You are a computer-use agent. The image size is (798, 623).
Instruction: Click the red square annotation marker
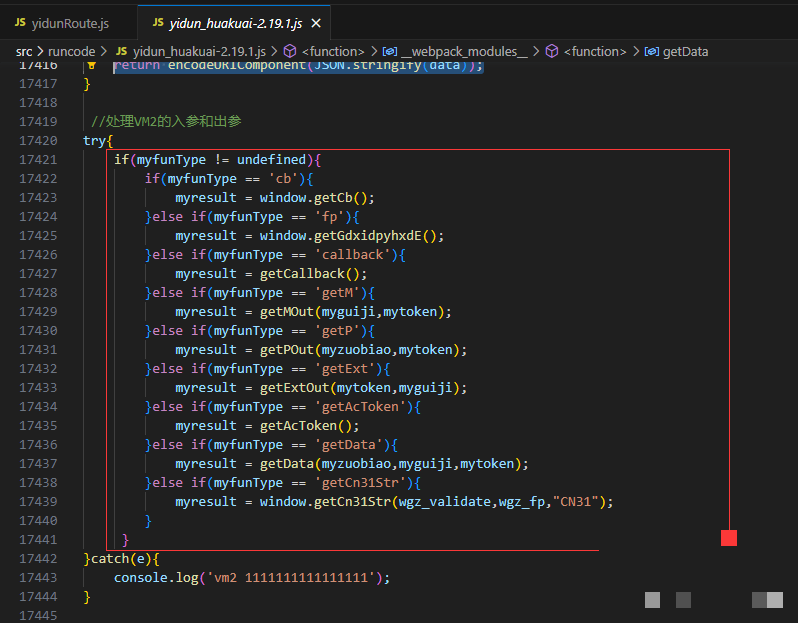[x=728, y=538]
